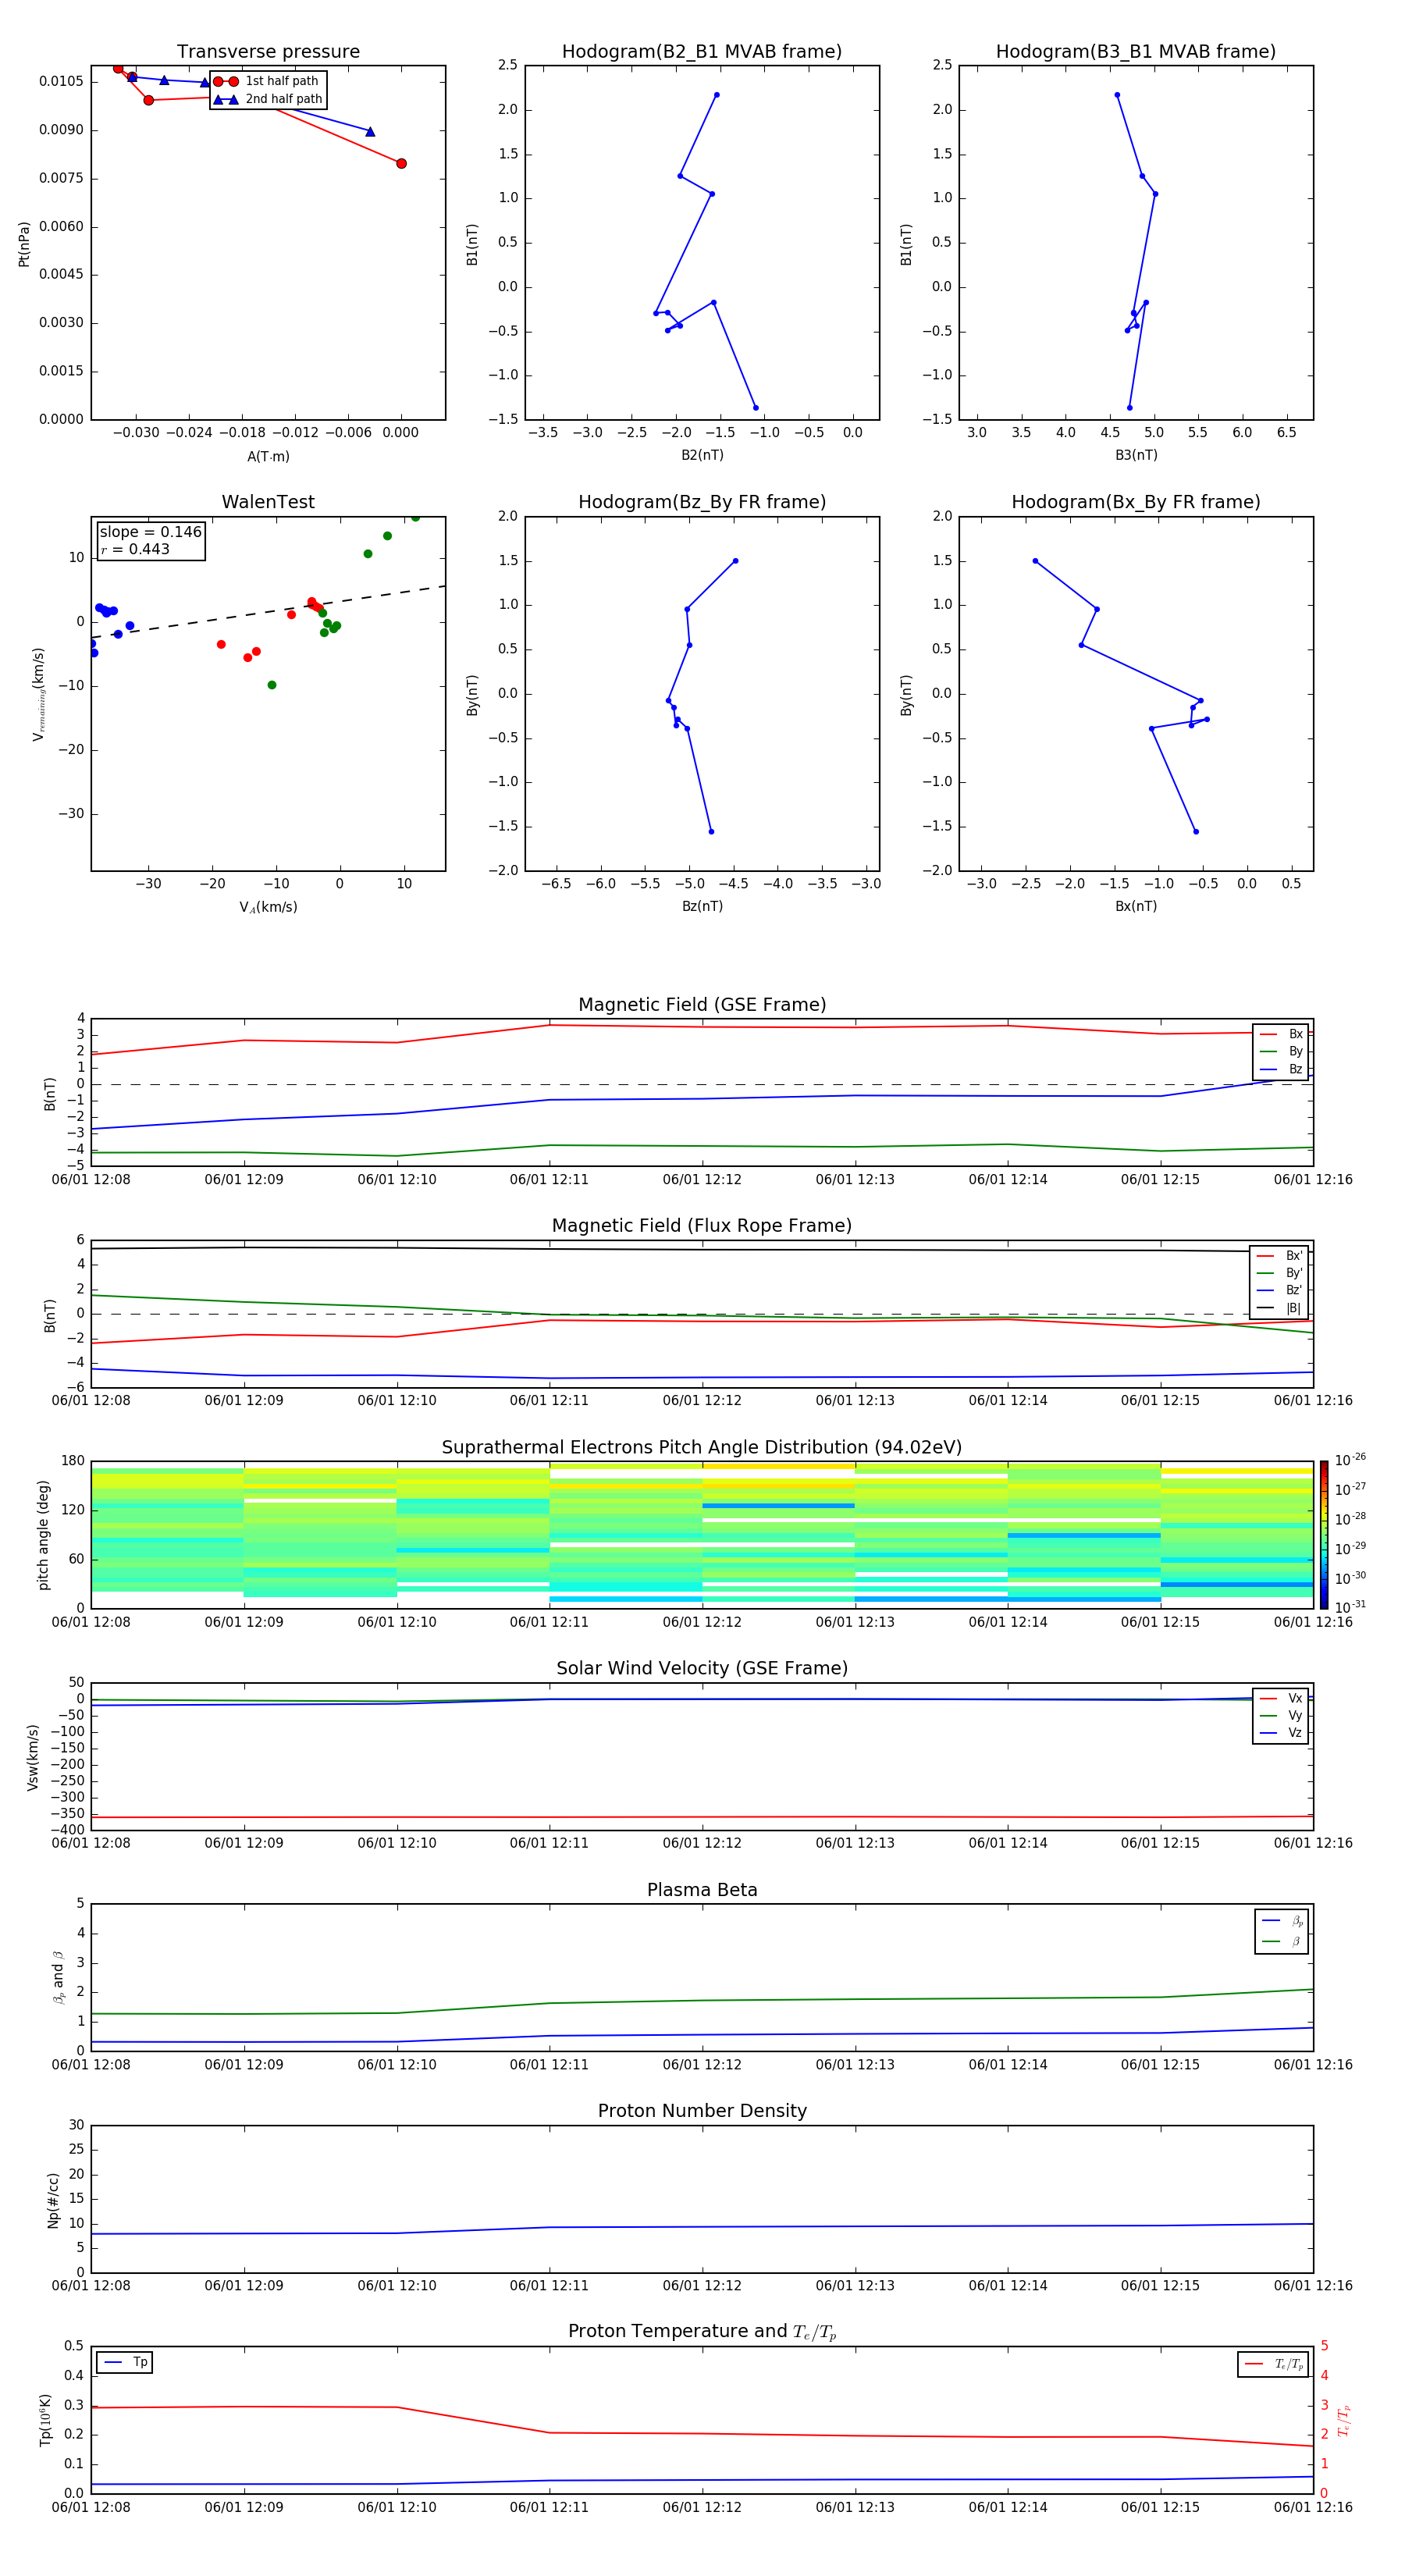
Task: Click the 'Vx' legend entry in the velocity plot
Action: click(1281, 1698)
